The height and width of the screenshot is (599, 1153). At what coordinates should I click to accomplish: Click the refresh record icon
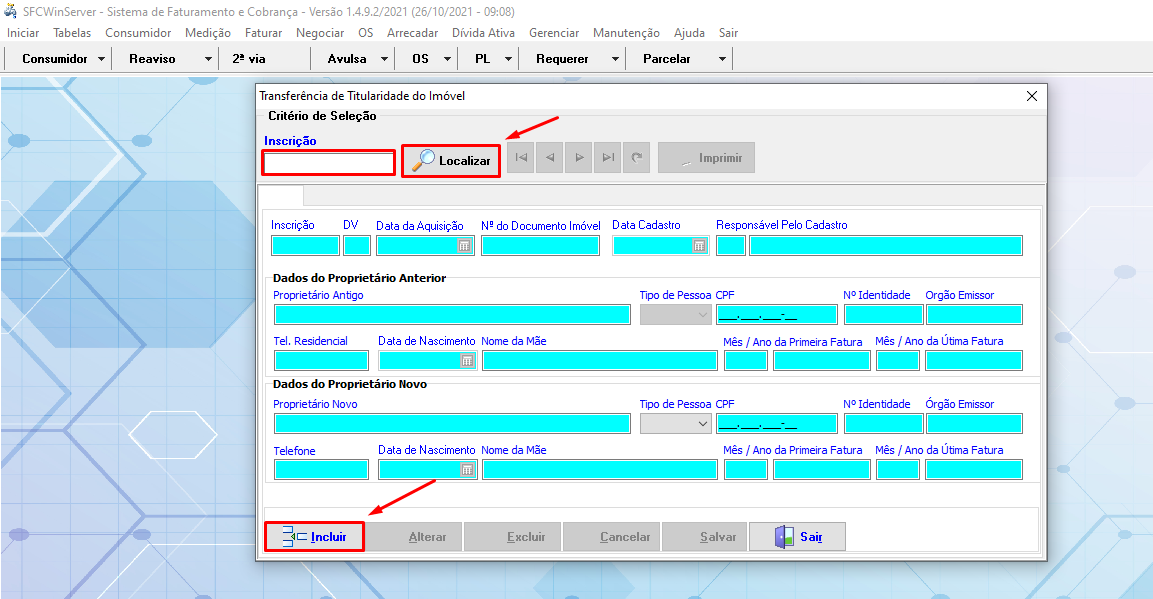pos(636,158)
